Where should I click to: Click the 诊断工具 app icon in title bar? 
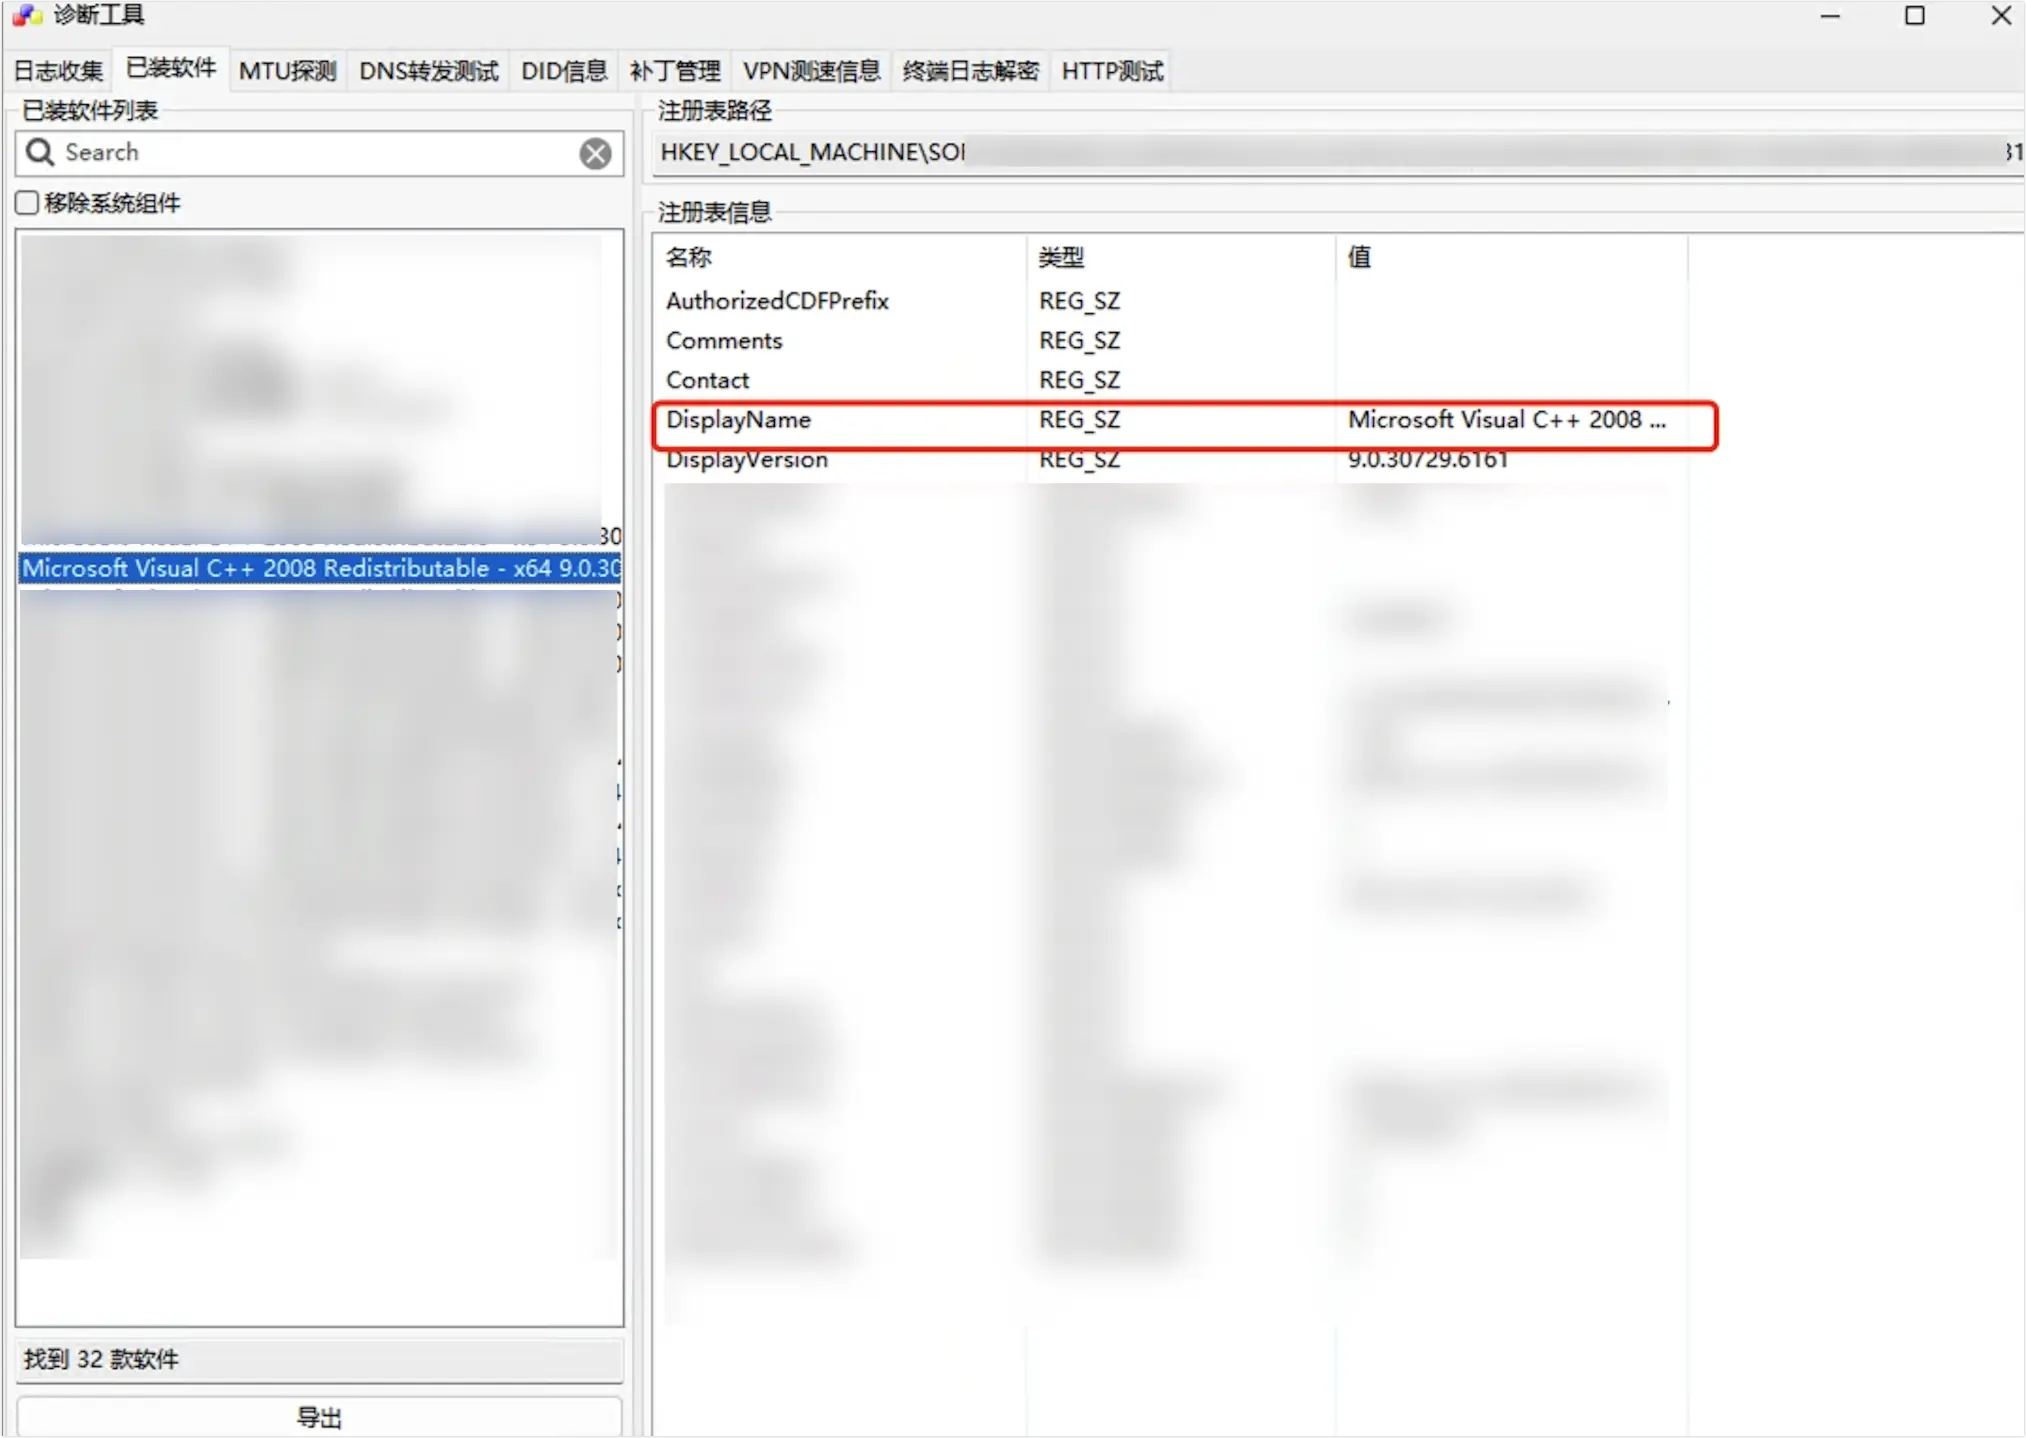pyautogui.click(x=26, y=15)
